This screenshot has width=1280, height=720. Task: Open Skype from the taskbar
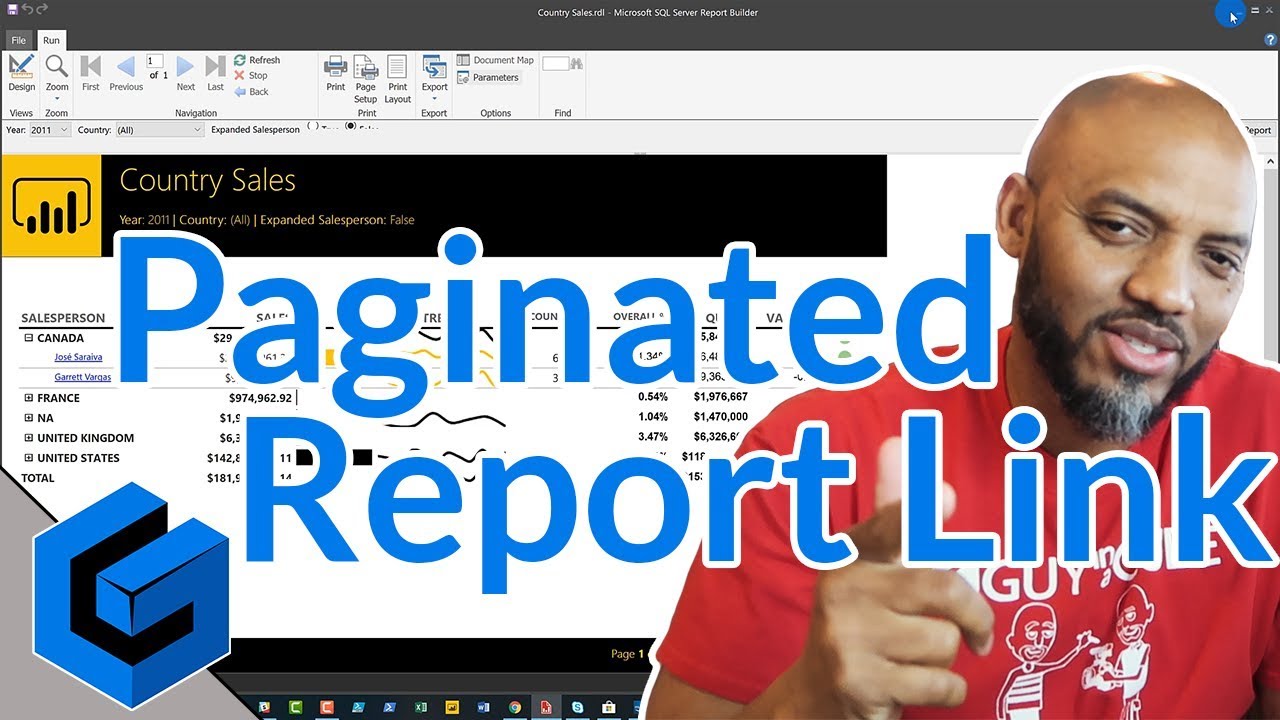[x=577, y=708]
